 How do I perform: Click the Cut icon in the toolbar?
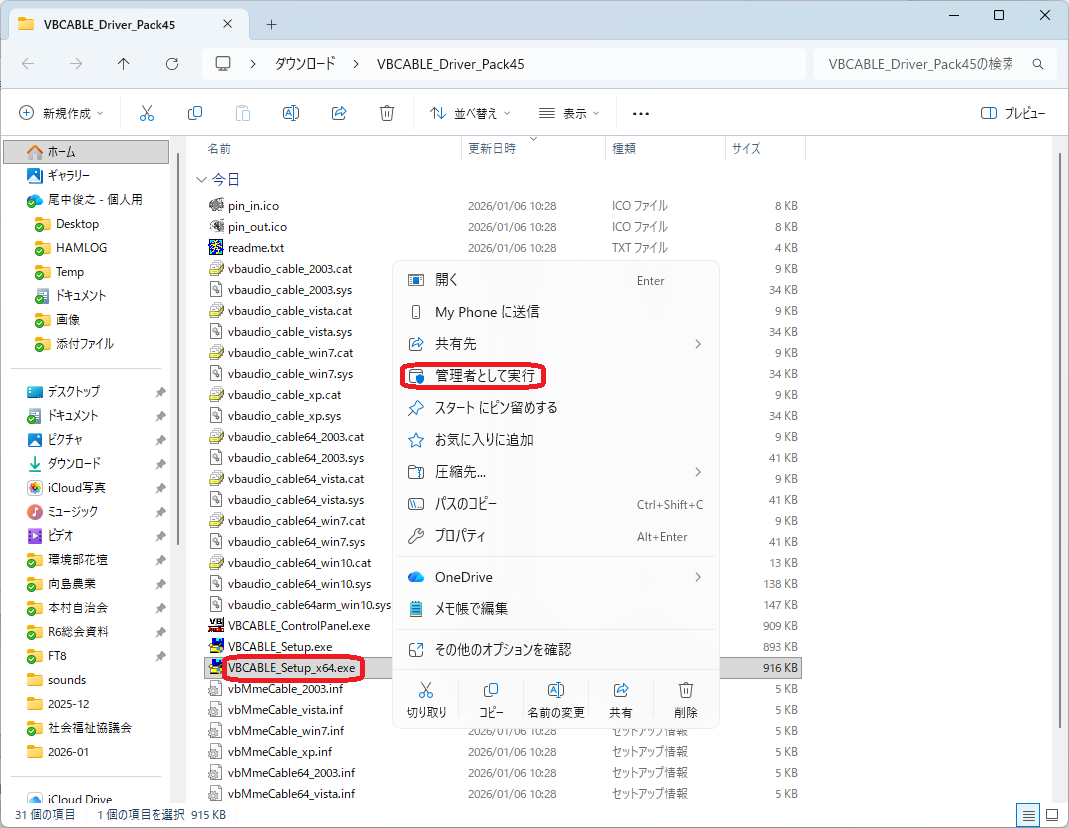pos(147,113)
